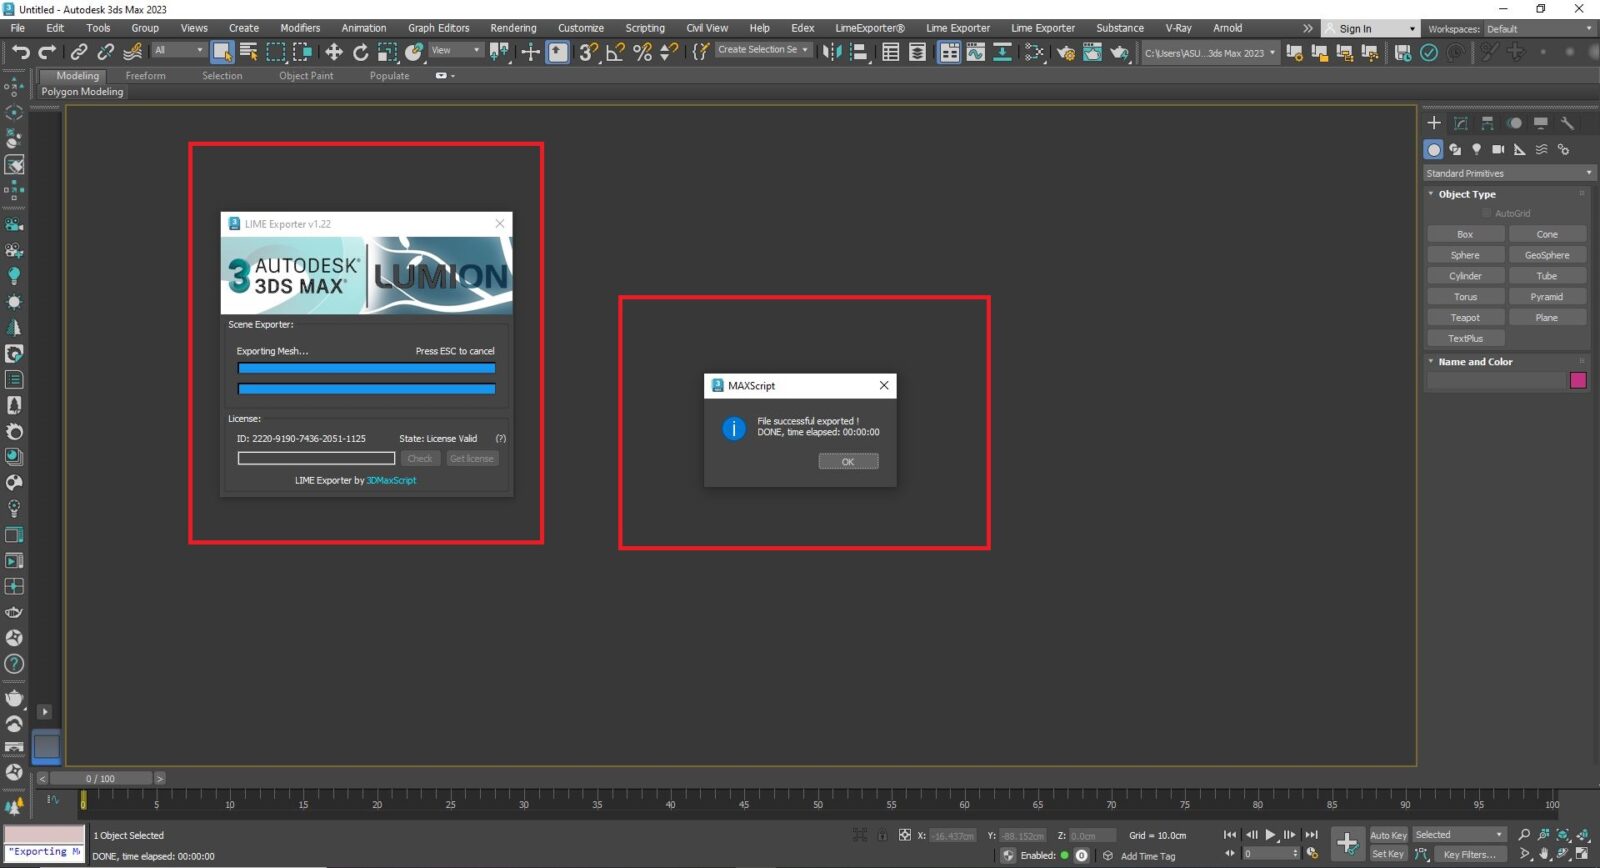The image size is (1600, 868).
Task: Open the Curve Editor icon
Action: click(975, 52)
